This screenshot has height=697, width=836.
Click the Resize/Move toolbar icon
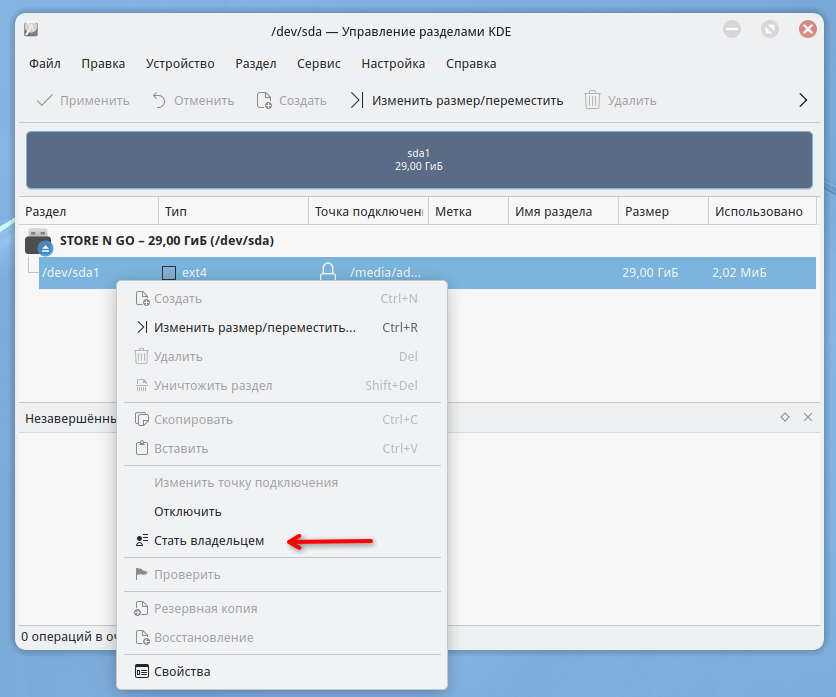pos(357,100)
